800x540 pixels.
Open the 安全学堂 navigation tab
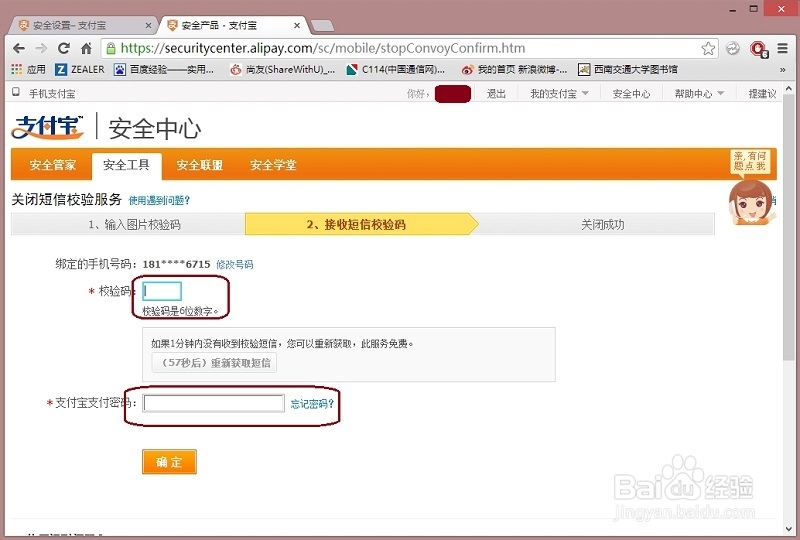point(273,165)
